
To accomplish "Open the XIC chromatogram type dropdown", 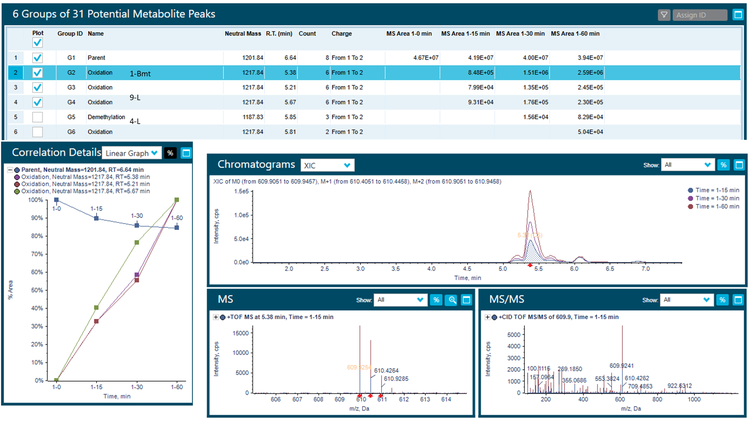I will coord(329,165).
